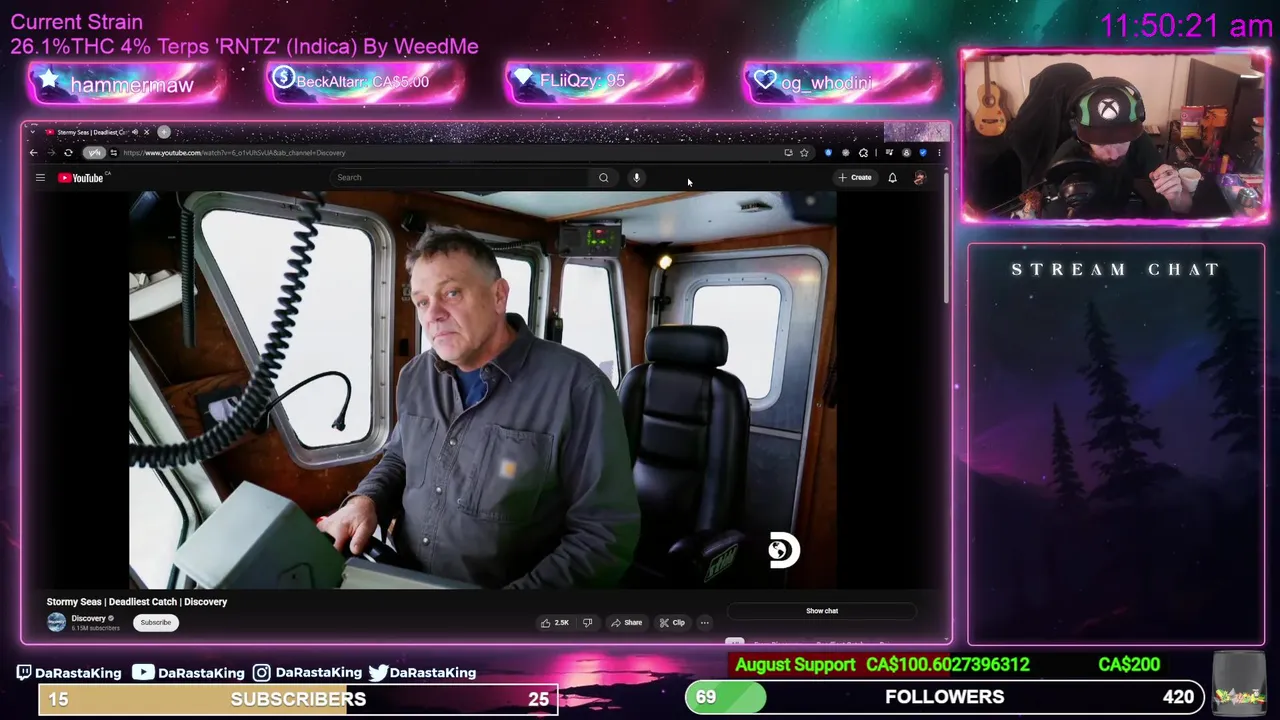1280x720 pixels.
Task: Like the video with thumbs-up 2.5K
Action: [555, 623]
